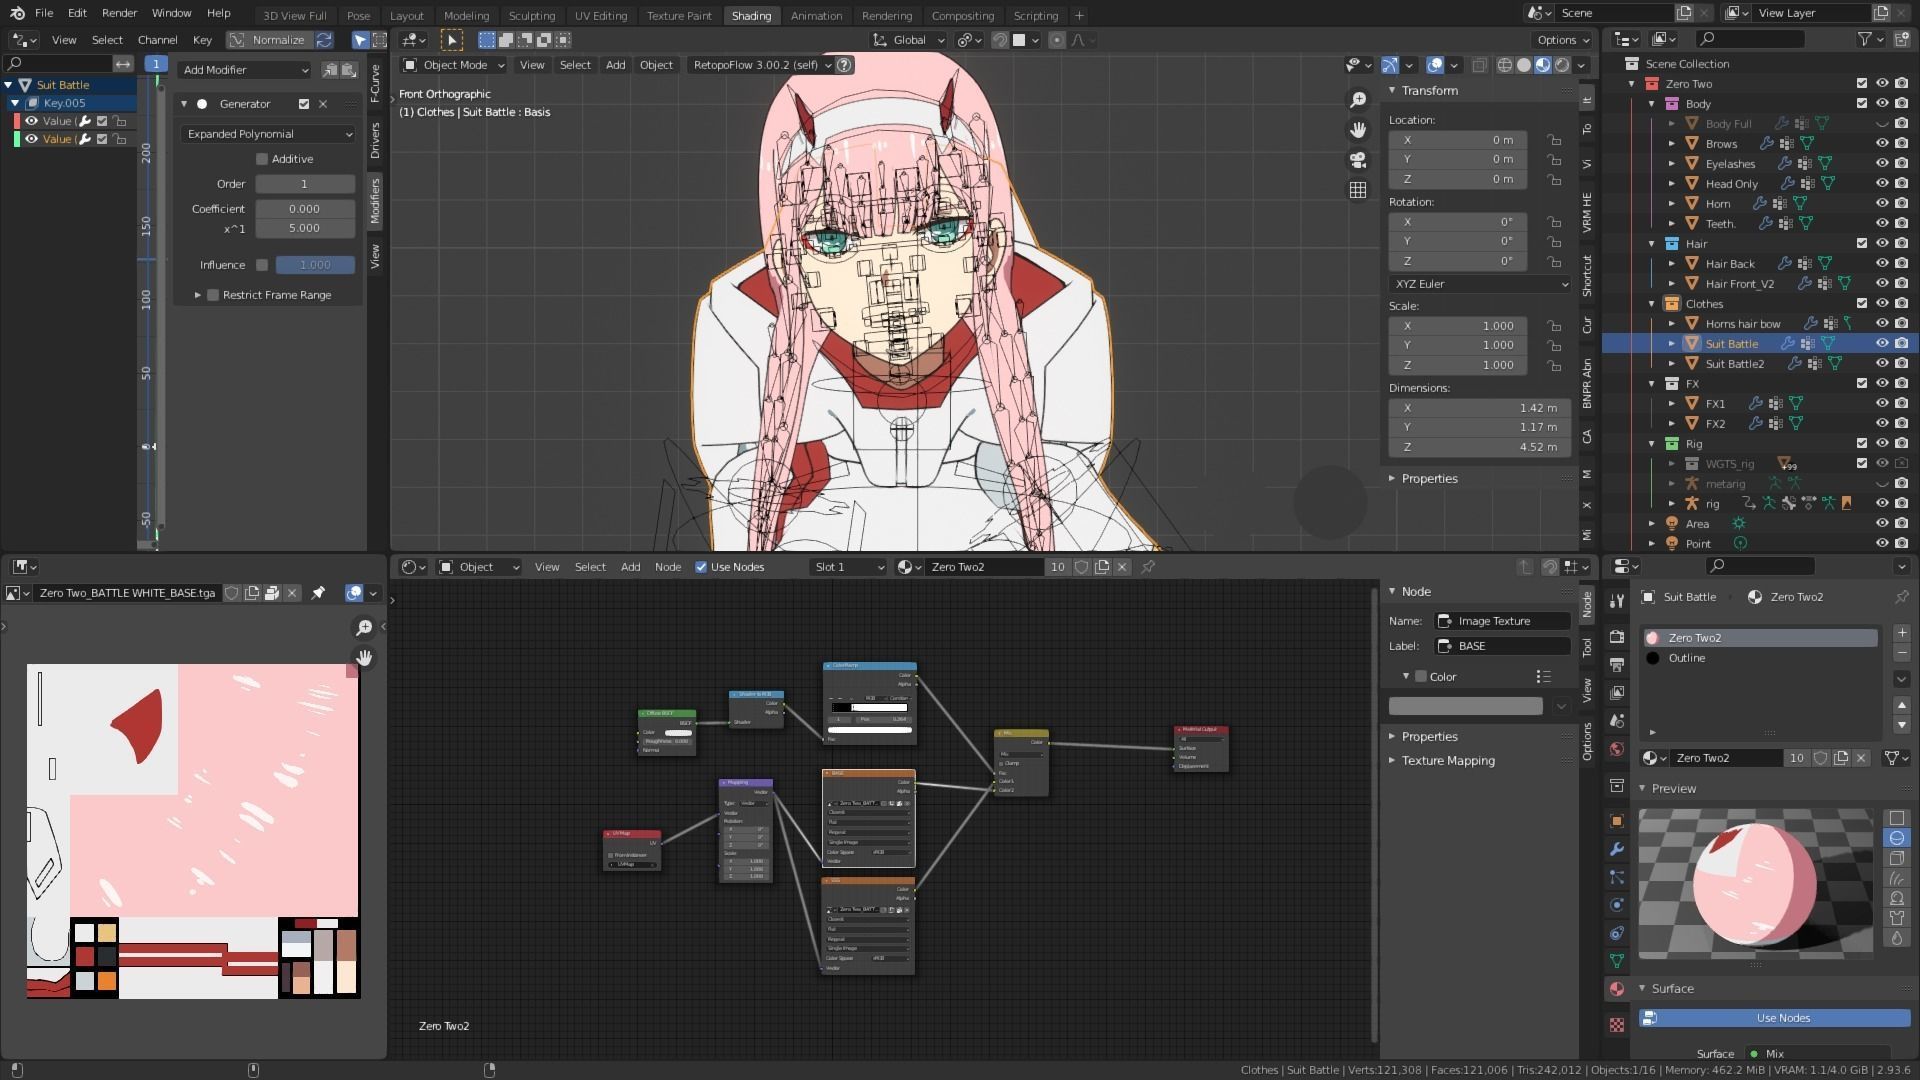Click the Key menu in graph editor
The width and height of the screenshot is (1920, 1080).
tap(202, 40)
